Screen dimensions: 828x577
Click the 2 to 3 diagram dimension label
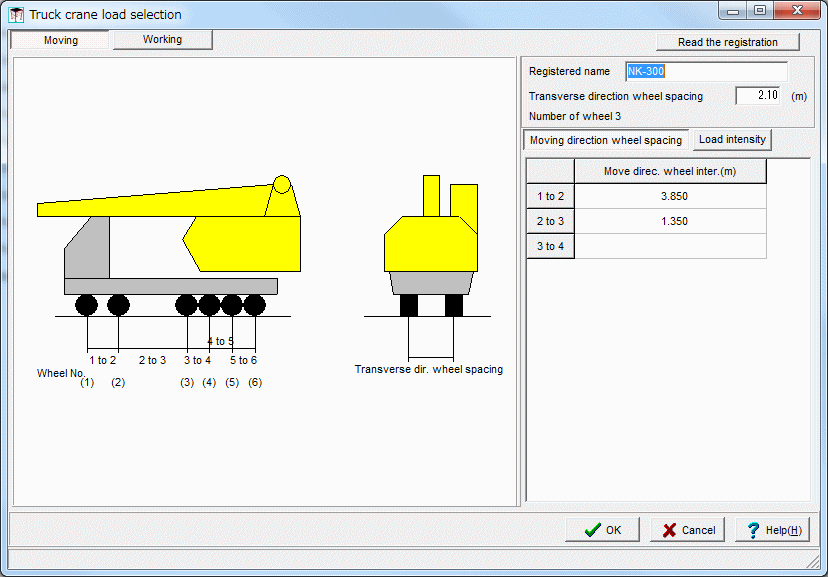point(152,361)
